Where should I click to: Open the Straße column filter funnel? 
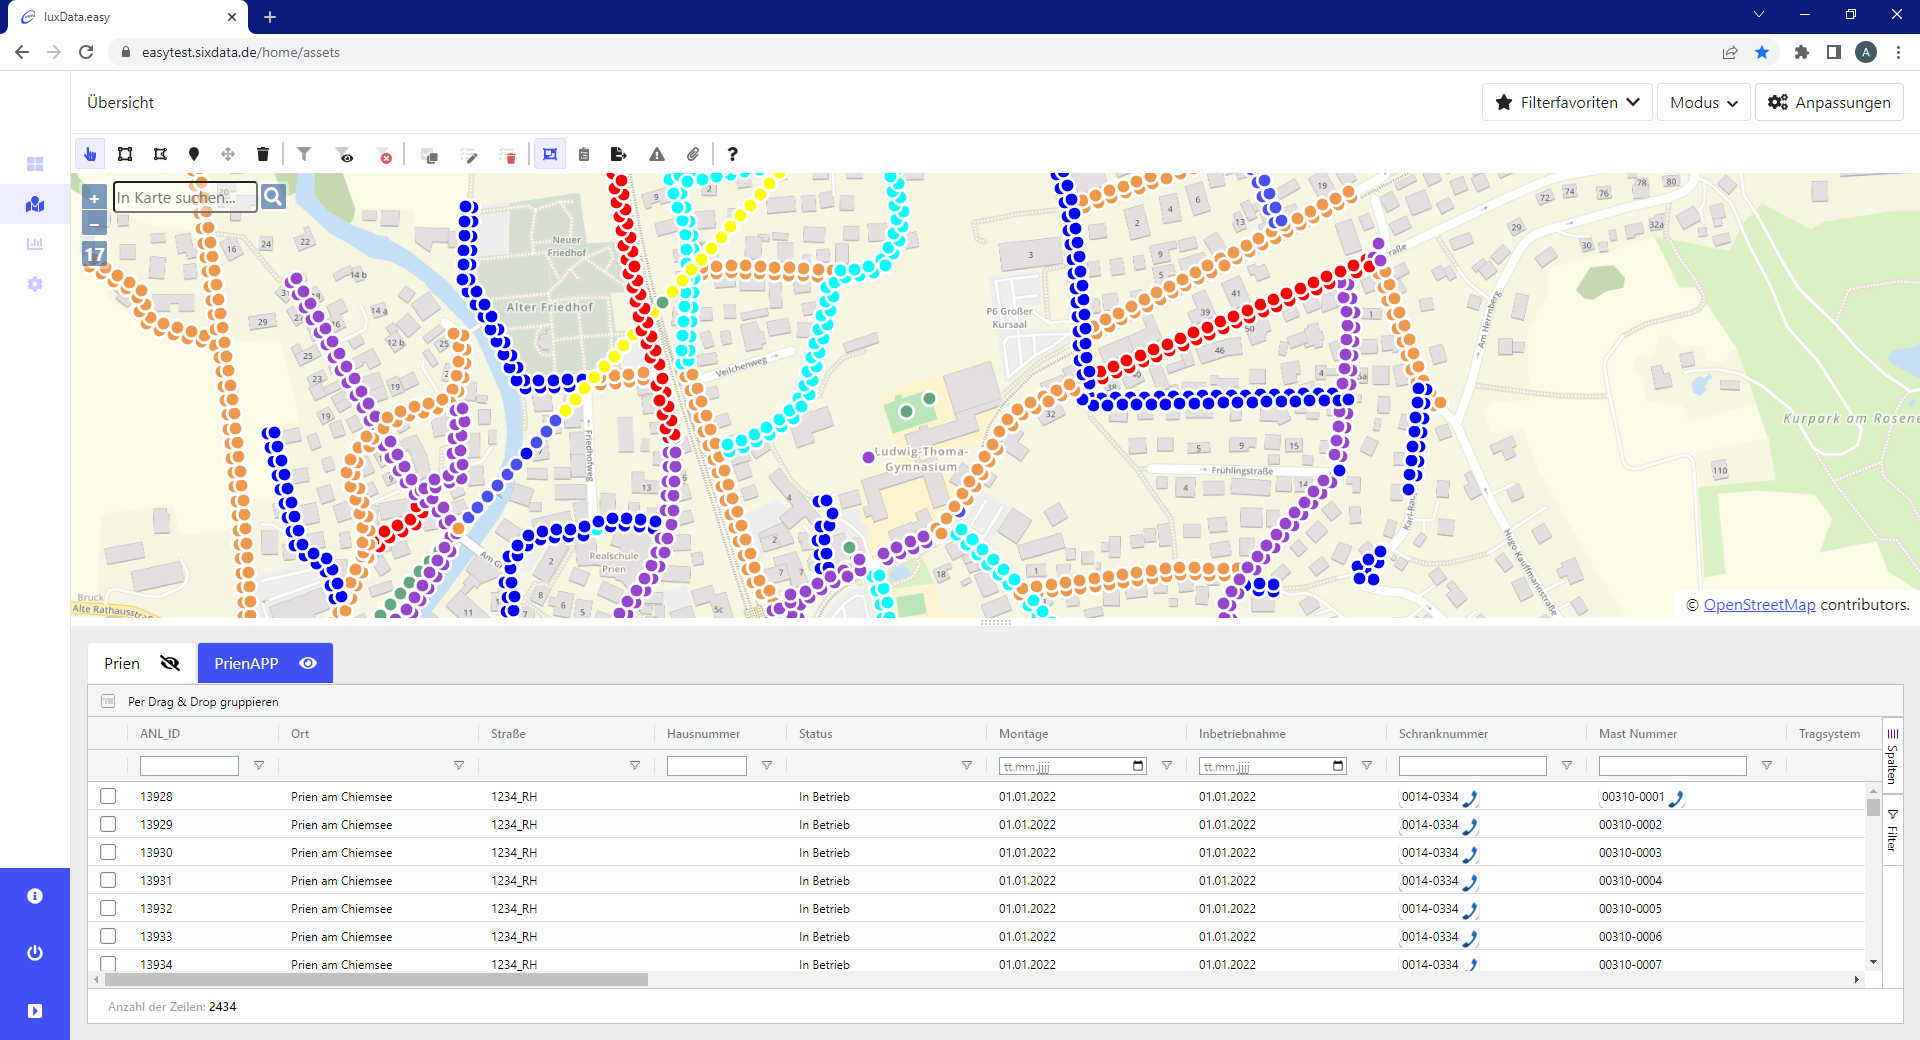(x=635, y=765)
